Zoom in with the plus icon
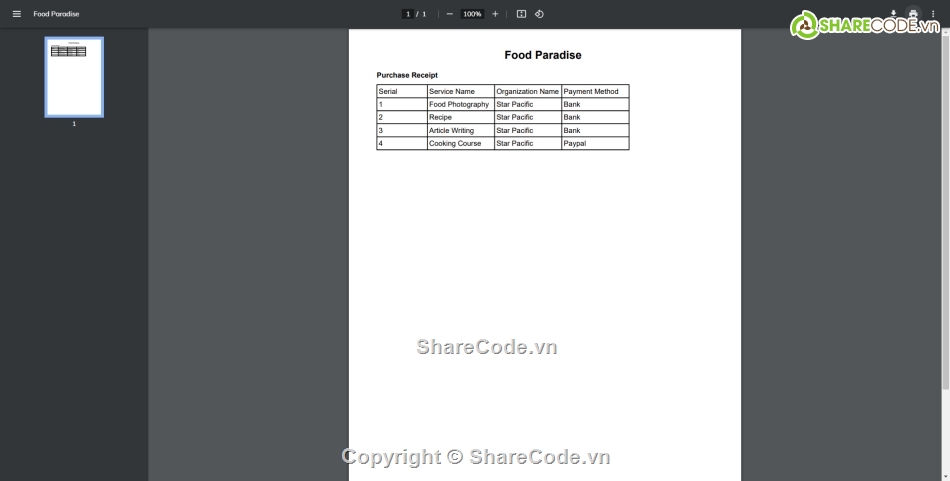Viewport: 950px width, 481px height. 495,14
